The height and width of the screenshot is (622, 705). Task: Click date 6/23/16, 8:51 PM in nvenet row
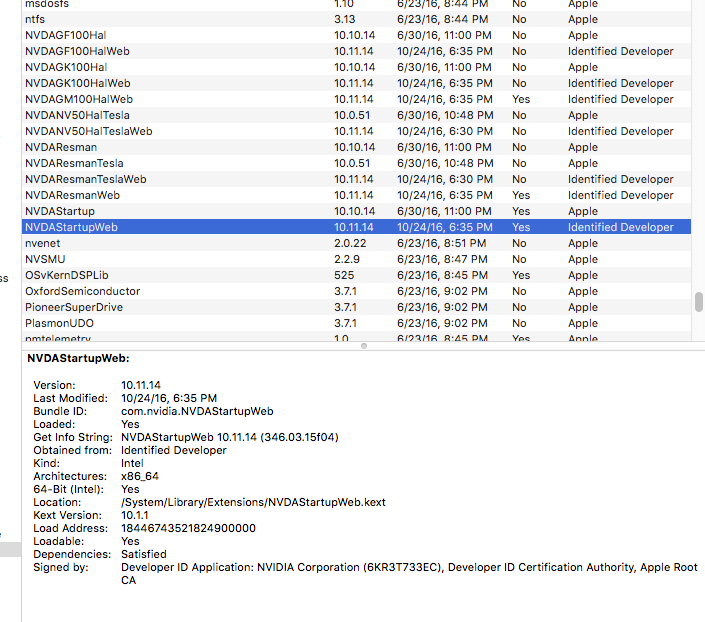point(442,243)
